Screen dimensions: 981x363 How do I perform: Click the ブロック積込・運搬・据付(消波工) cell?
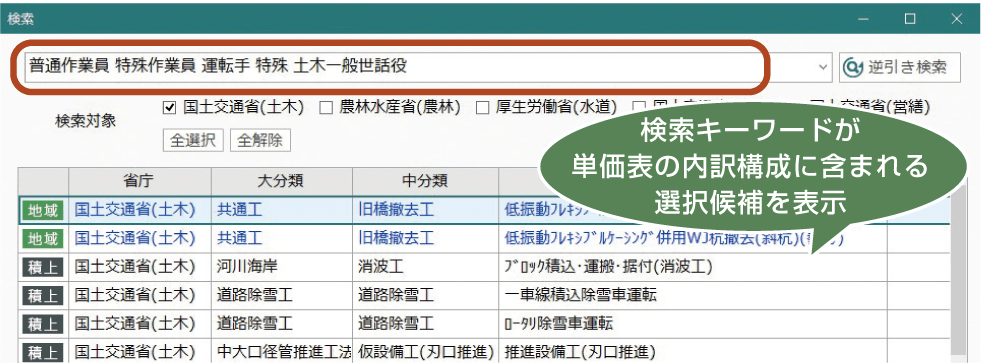693,267
